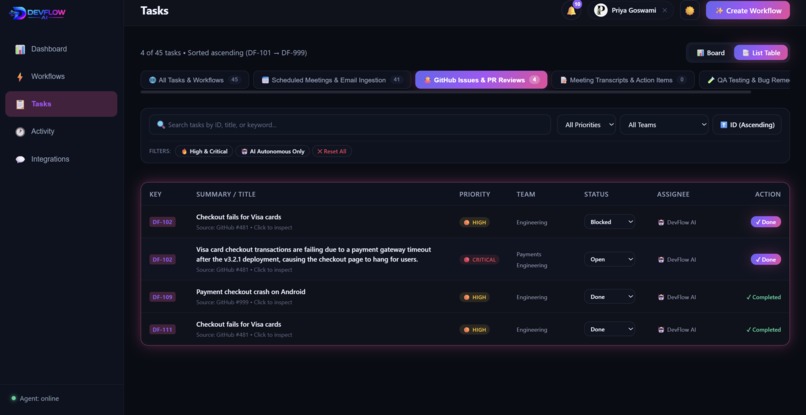The height and width of the screenshot is (415, 806).
Task: Click the Workflows lightning icon
Action: click(x=20, y=77)
